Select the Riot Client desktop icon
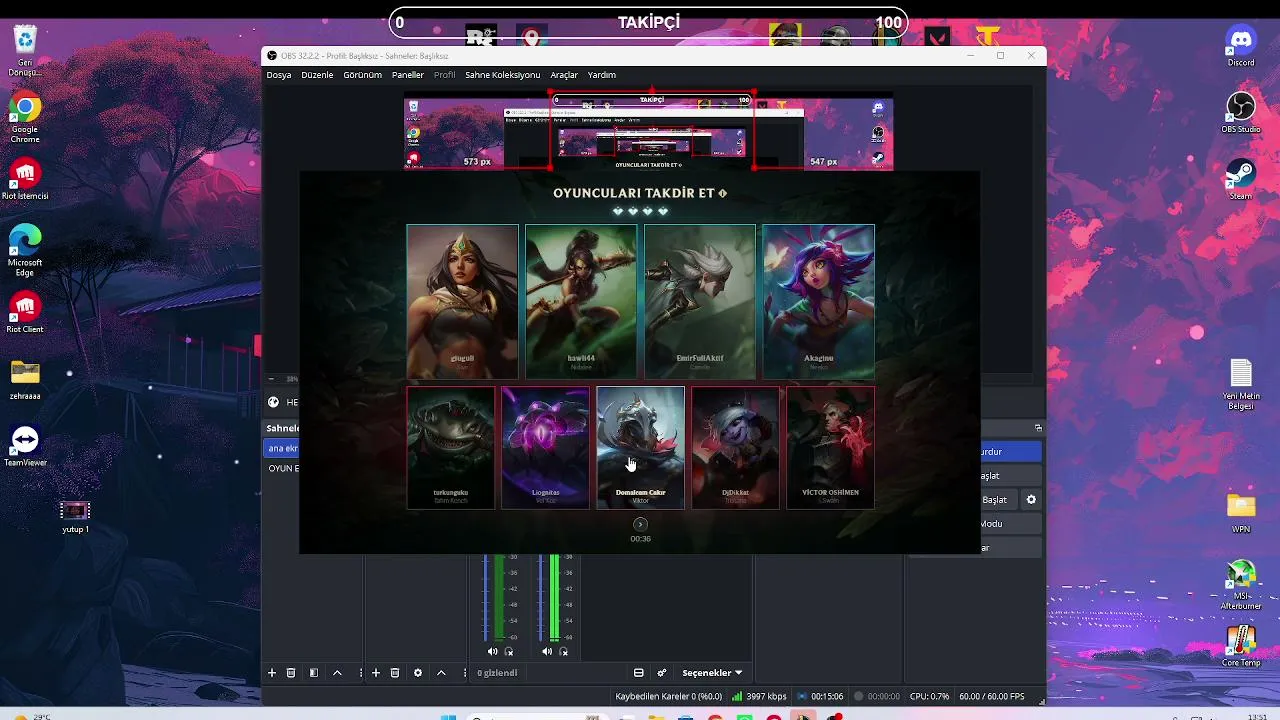1280x720 pixels. click(x=25, y=312)
